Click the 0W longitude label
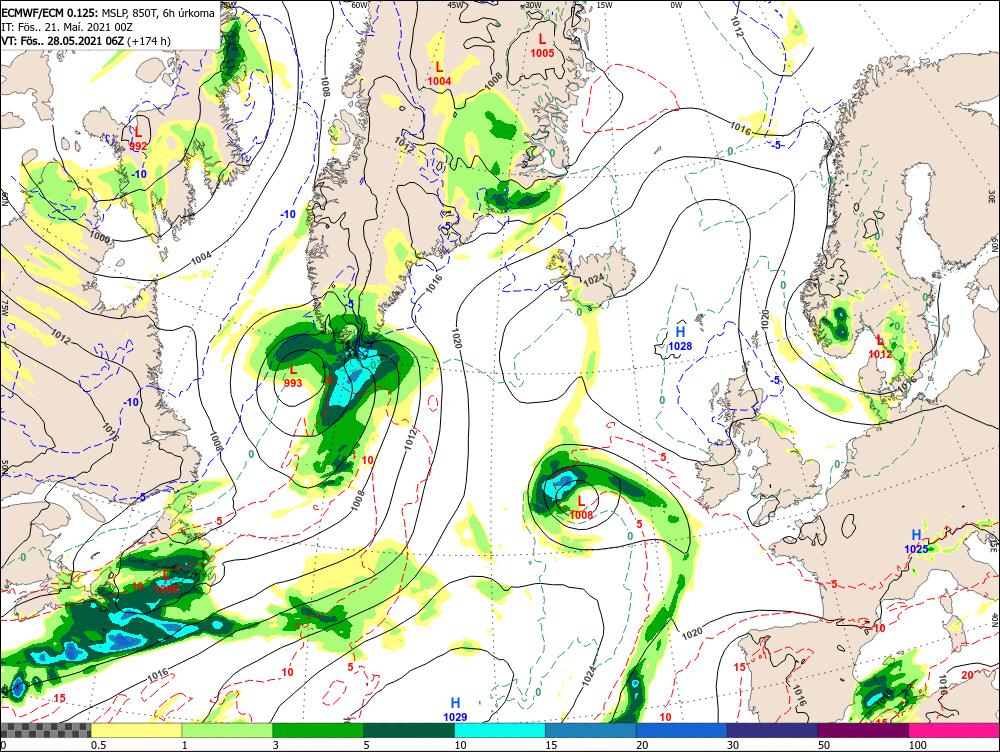This screenshot has width=1000, height=752. pyautogui.click(x=676, y=5)
